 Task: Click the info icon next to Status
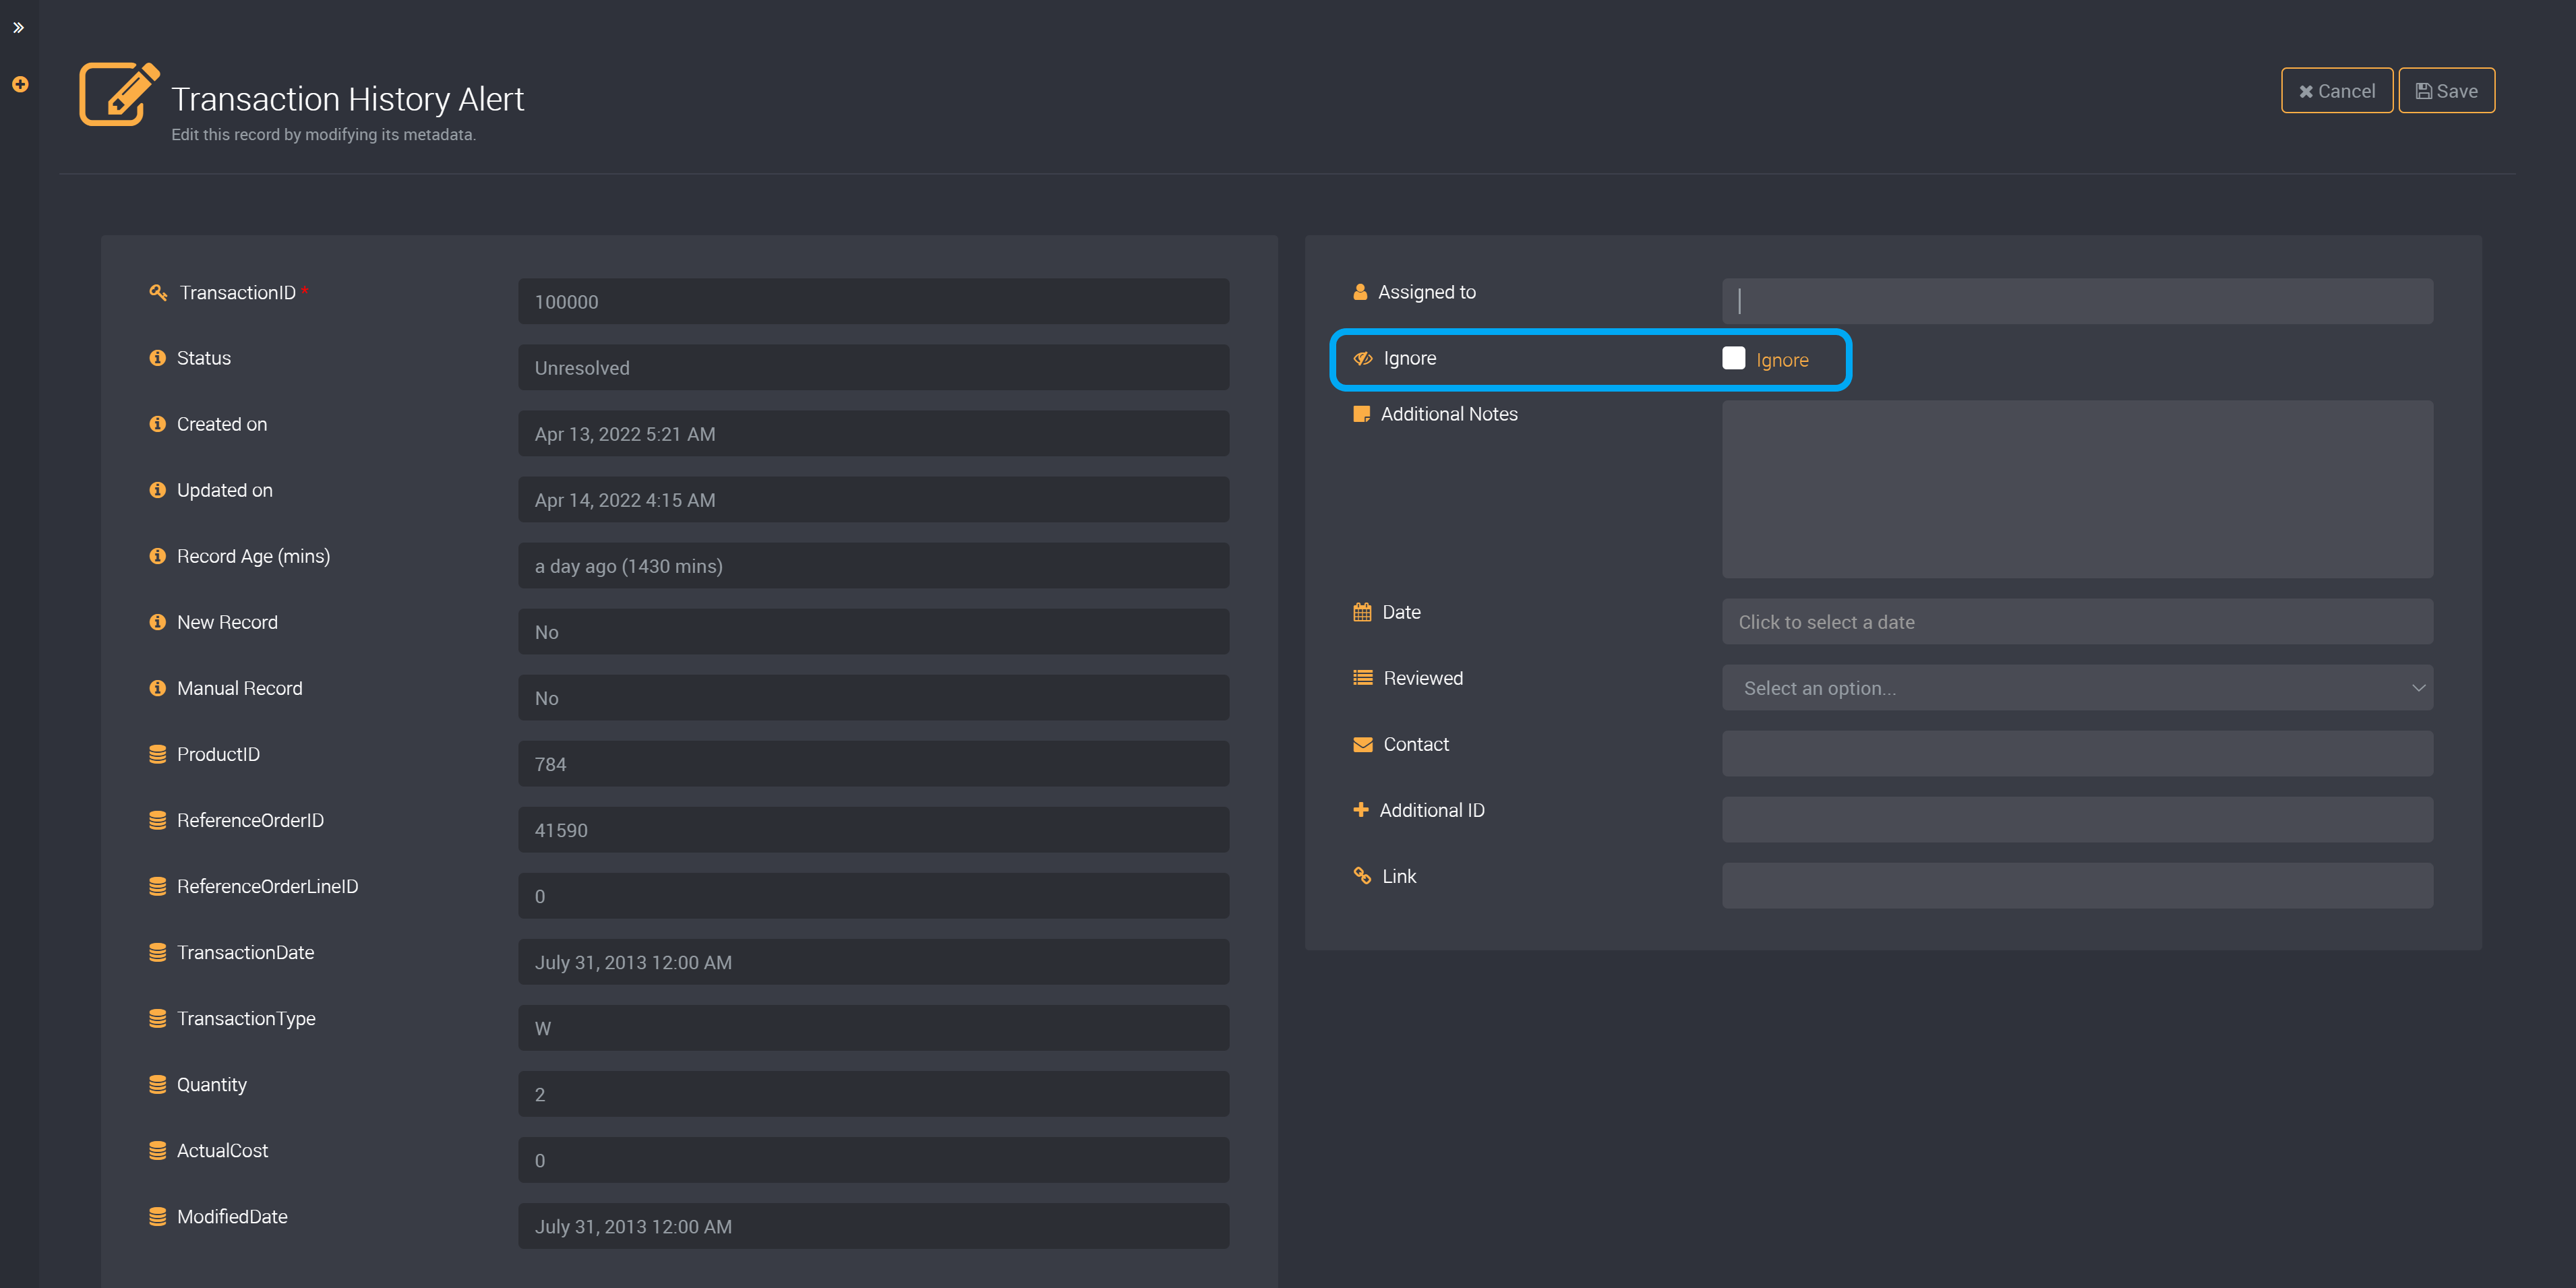(x=157, y=358)
